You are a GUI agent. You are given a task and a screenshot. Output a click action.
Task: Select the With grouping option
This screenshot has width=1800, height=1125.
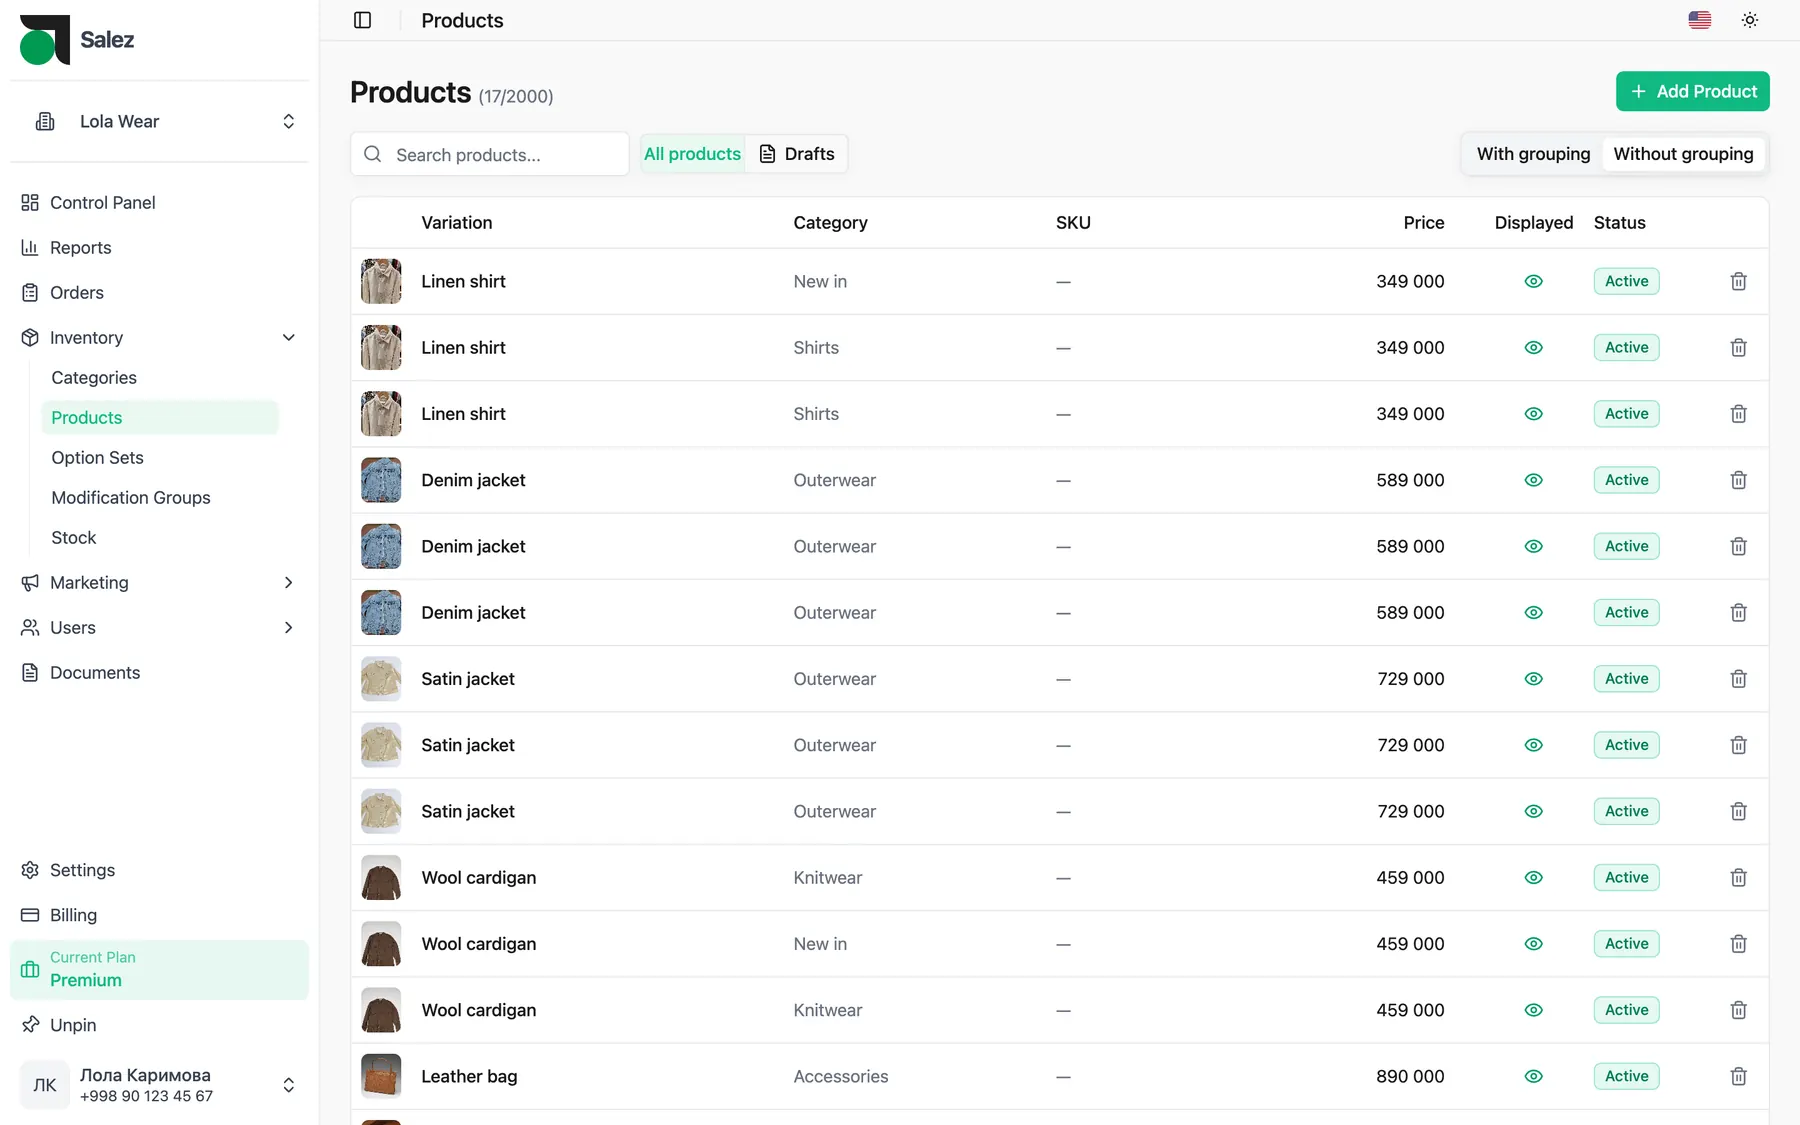[1533, 154]
